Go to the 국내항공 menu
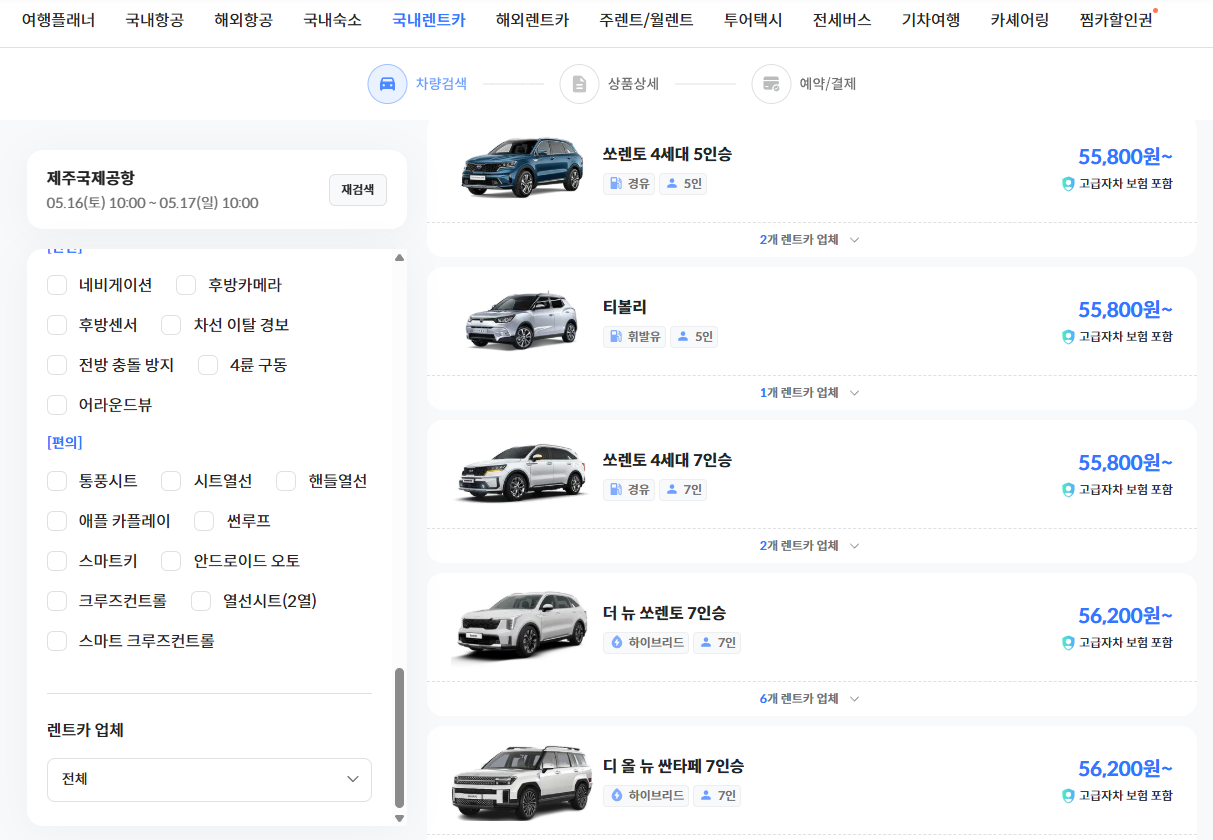The height and width of the screenshot is (840, 1213). [x=155, y=20]
